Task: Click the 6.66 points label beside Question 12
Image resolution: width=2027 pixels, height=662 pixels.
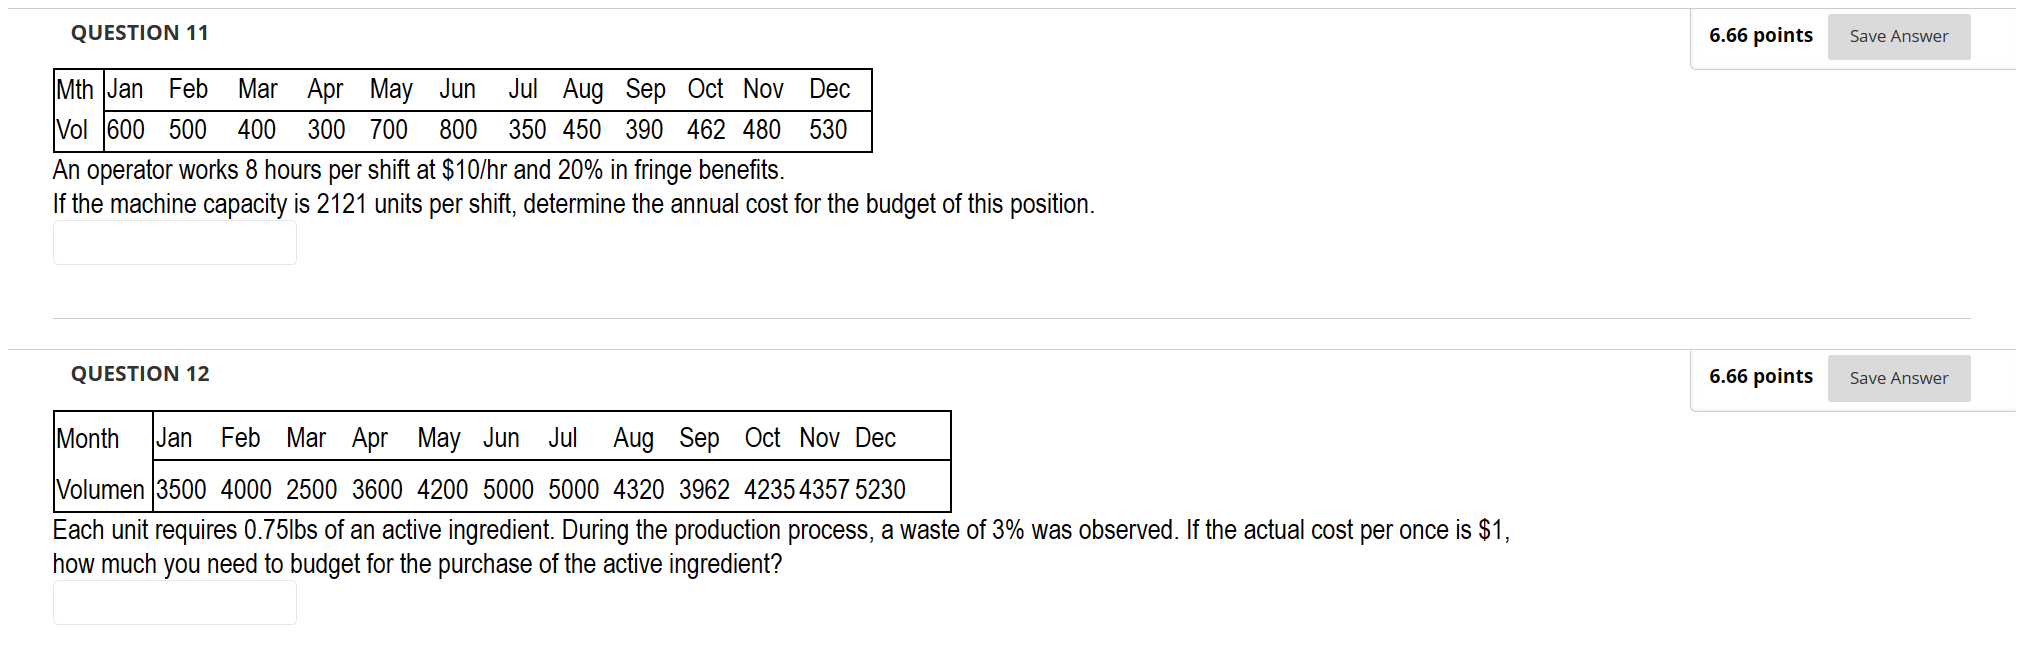Action: coord(1759,377)
